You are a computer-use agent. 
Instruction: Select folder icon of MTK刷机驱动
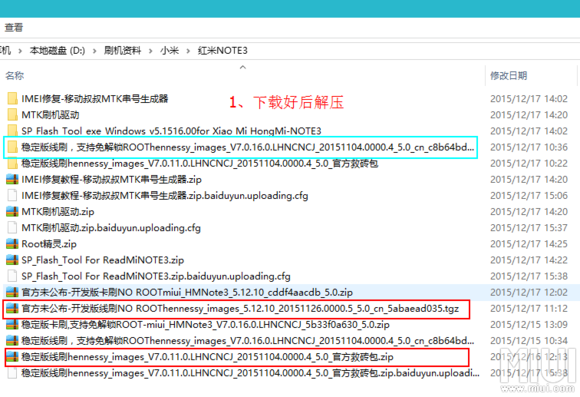pyautogui.click(x=12, y=115)
